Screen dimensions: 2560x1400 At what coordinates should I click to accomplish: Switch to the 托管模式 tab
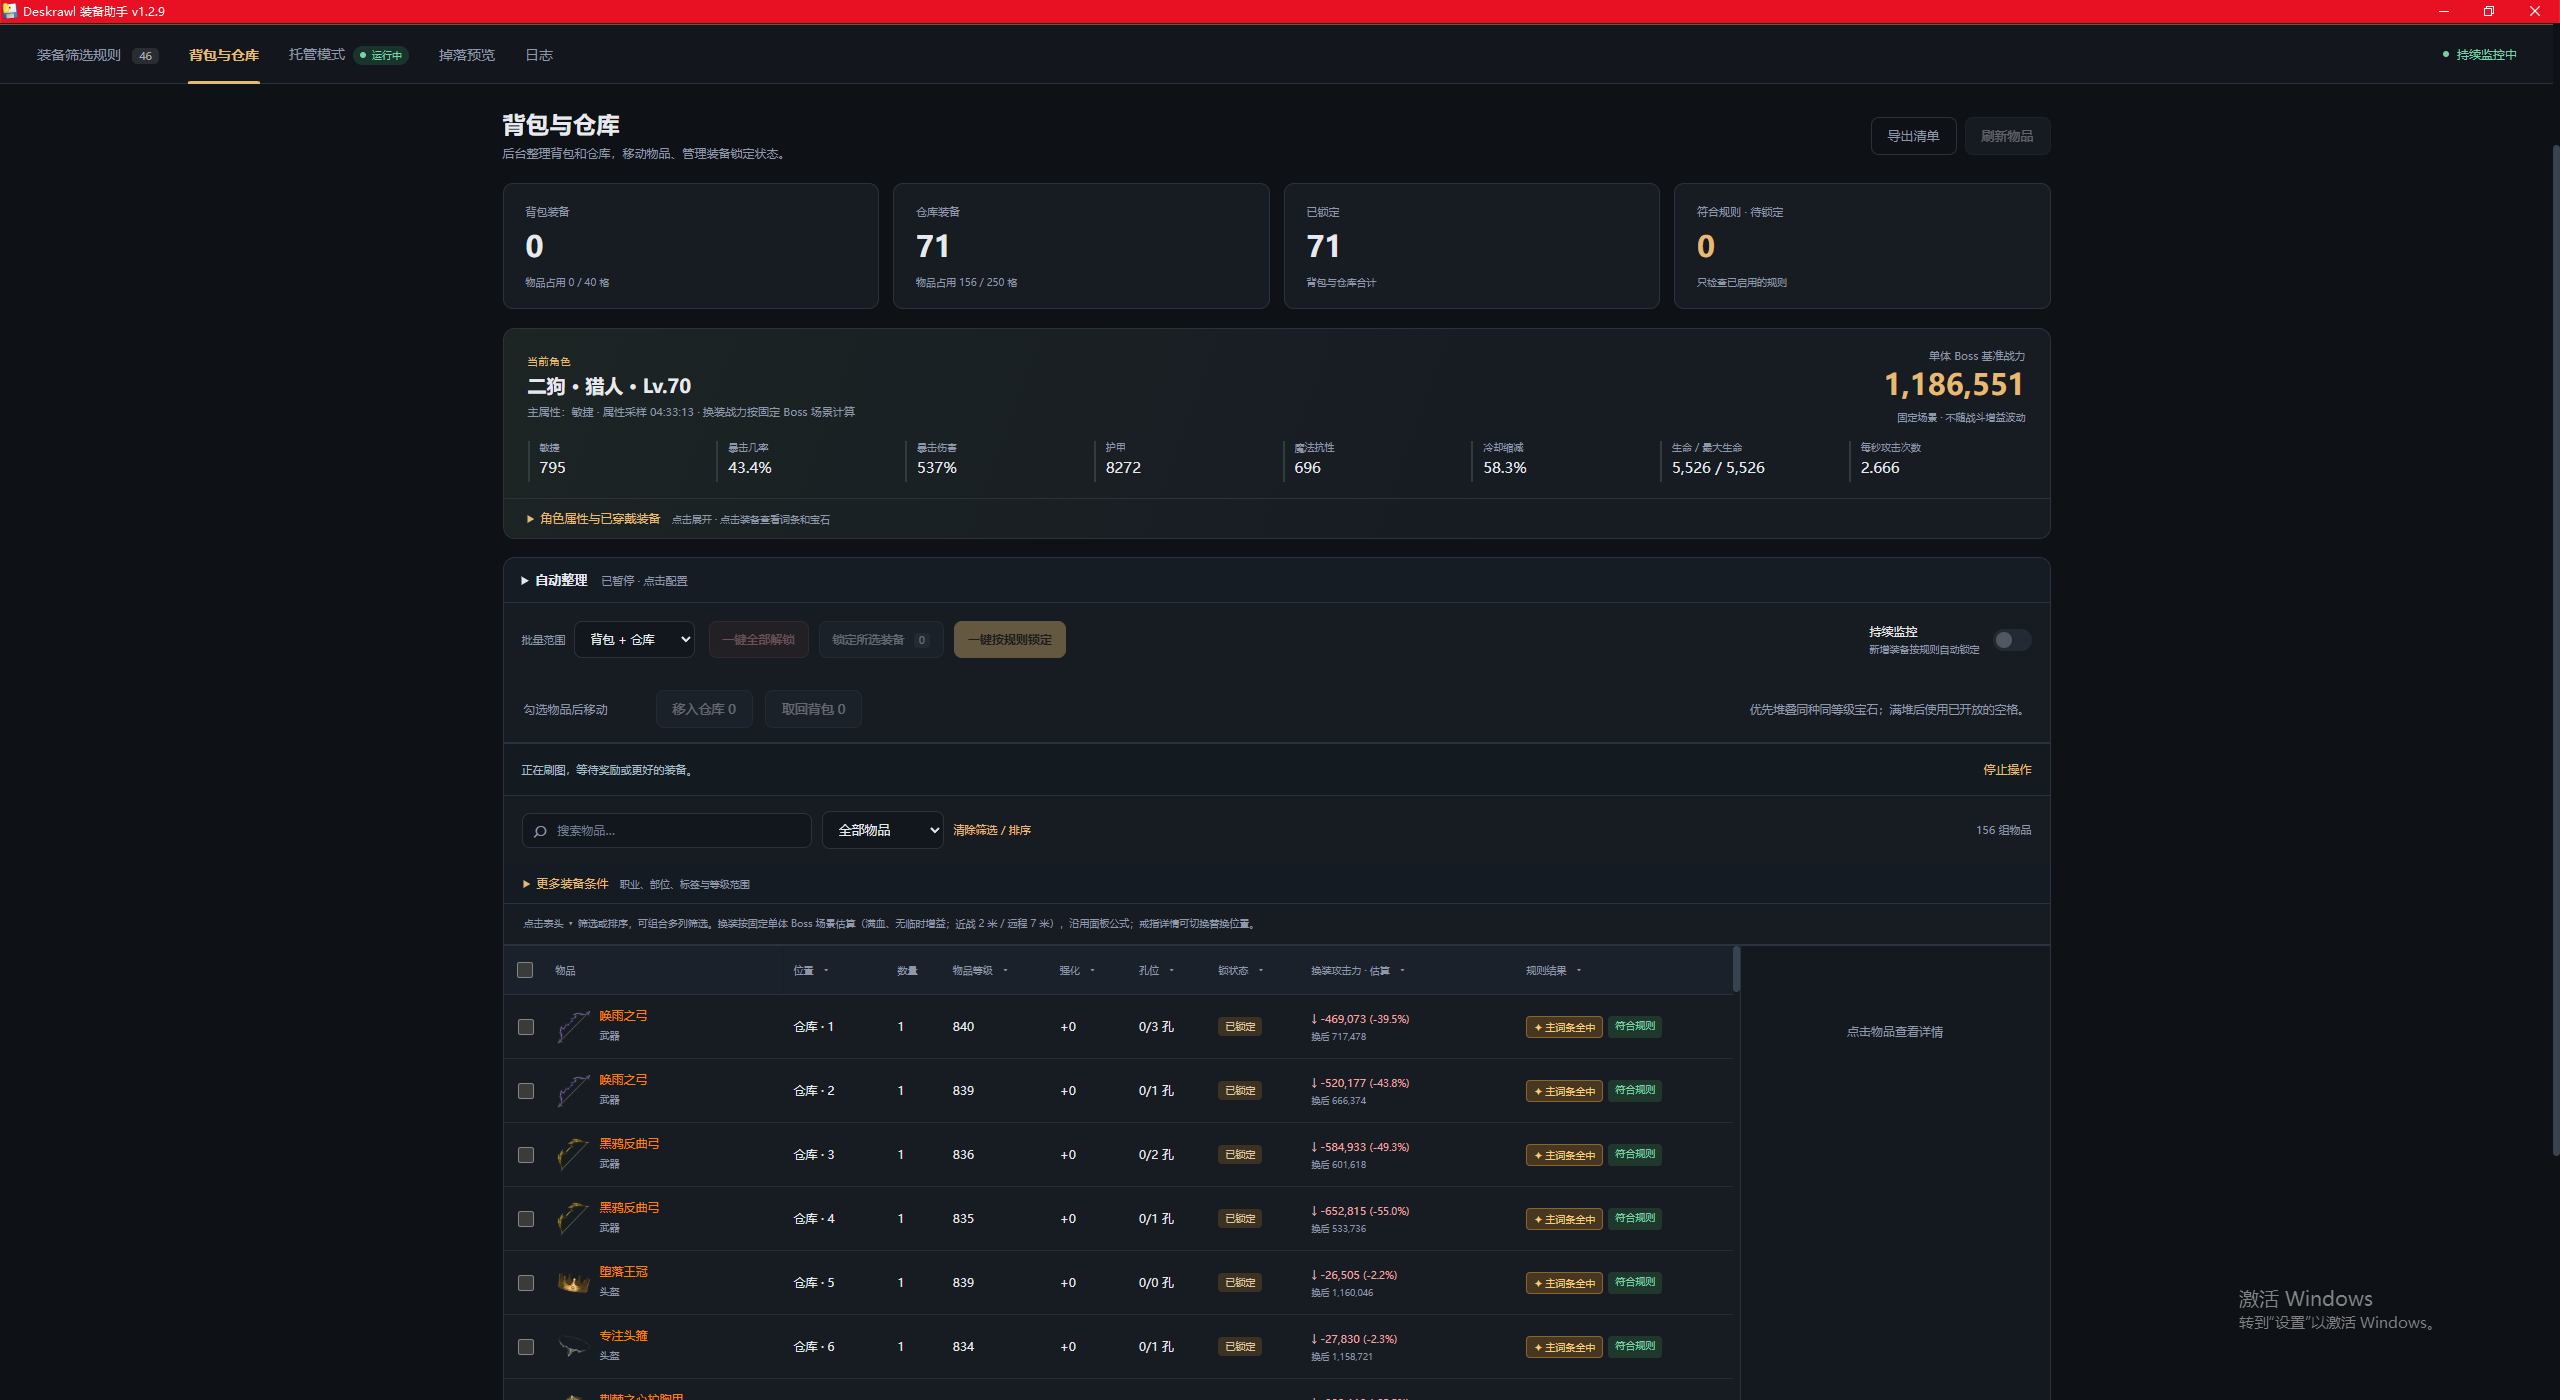[348, 55]
